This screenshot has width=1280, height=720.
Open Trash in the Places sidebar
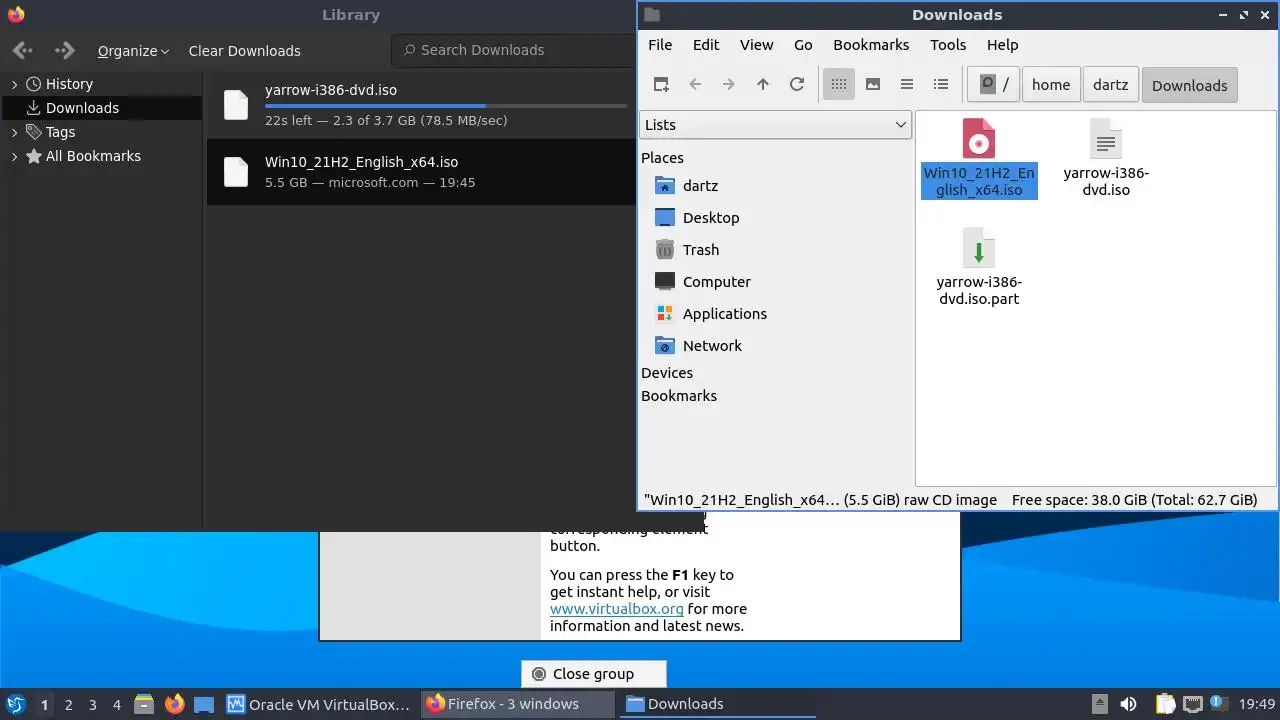click(701, 250)
